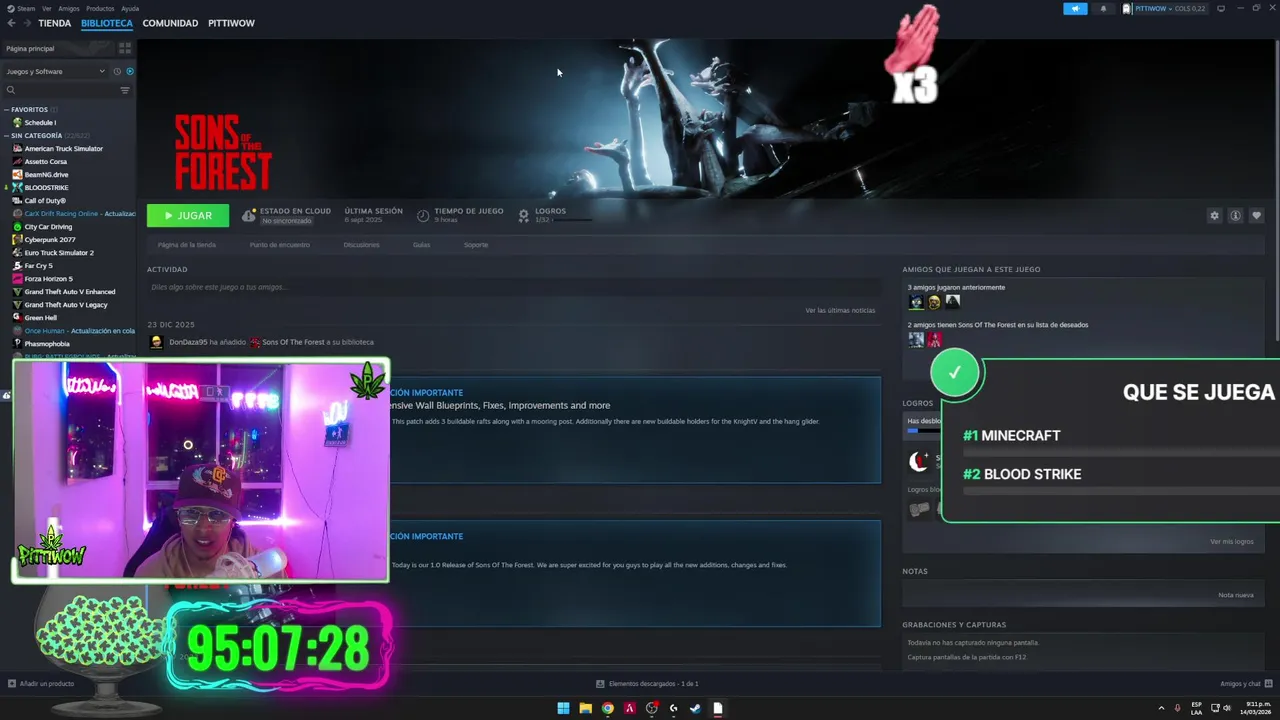Image resolution: width=1280 pixels, height=720 pixels.
Task: Collapse the Favoritos category
Action: tap(6, 109)
